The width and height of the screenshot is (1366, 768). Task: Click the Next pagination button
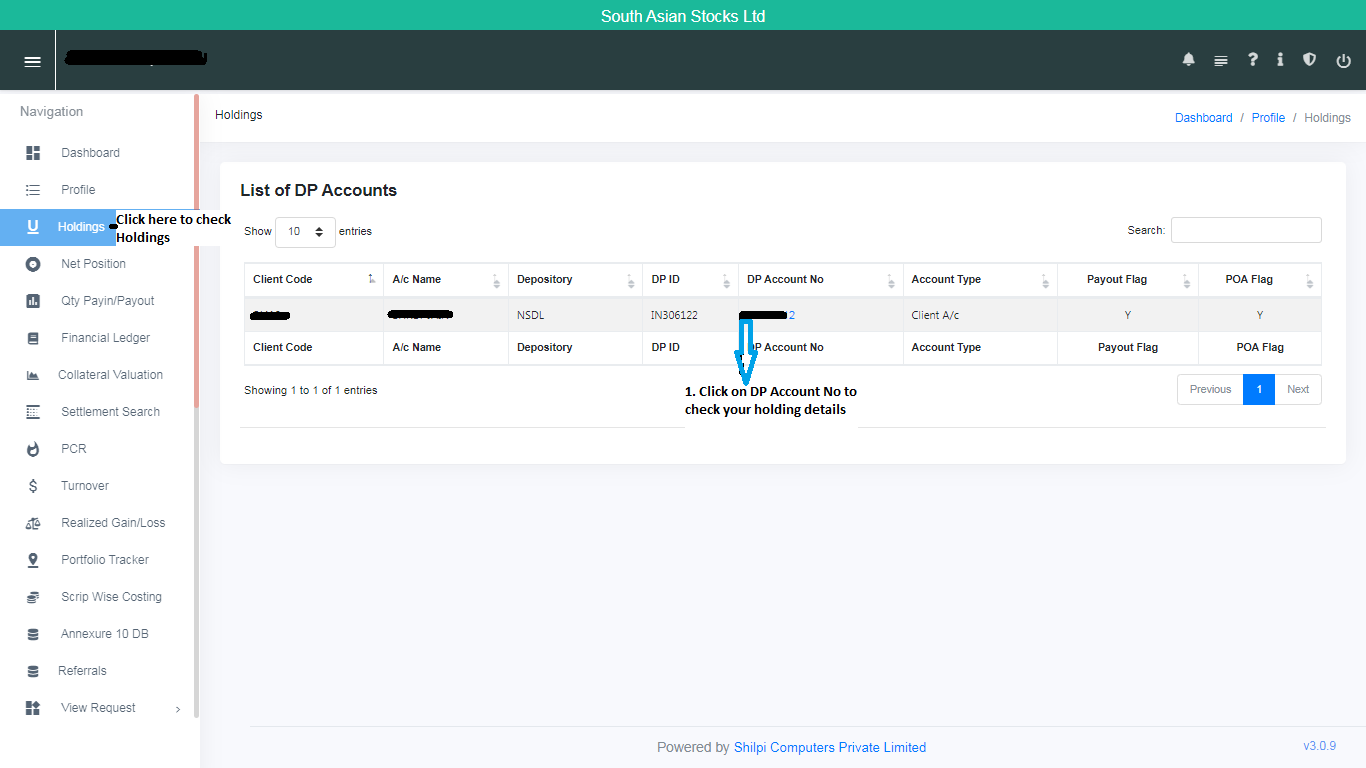pyautogui.click(x=1297, y=390)
